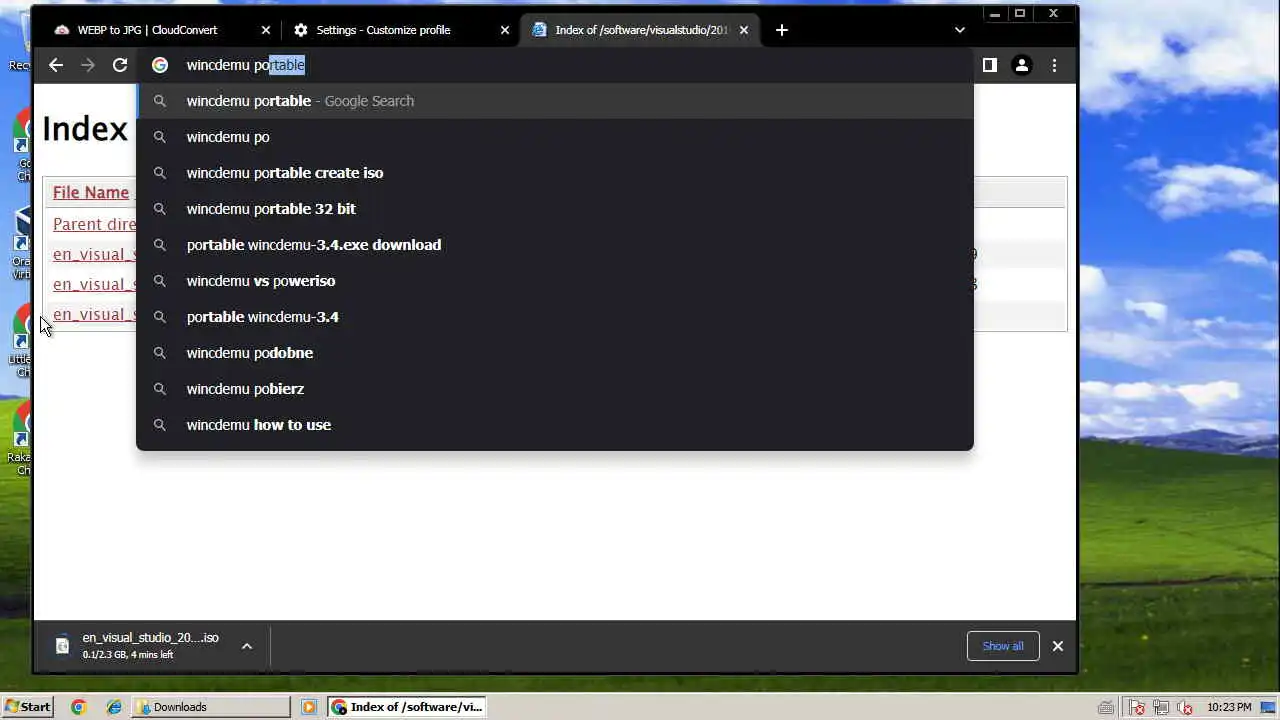
Task: Close the Settings - Customize profile tab
Action: click(505, 30)
